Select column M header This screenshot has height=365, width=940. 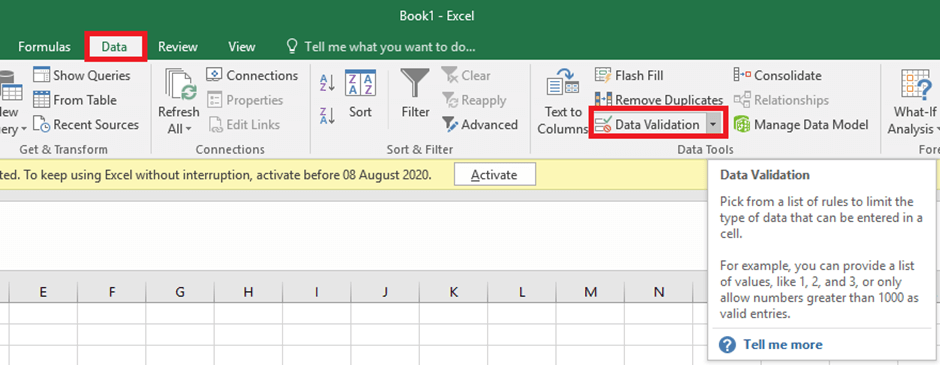pos(590,292)
